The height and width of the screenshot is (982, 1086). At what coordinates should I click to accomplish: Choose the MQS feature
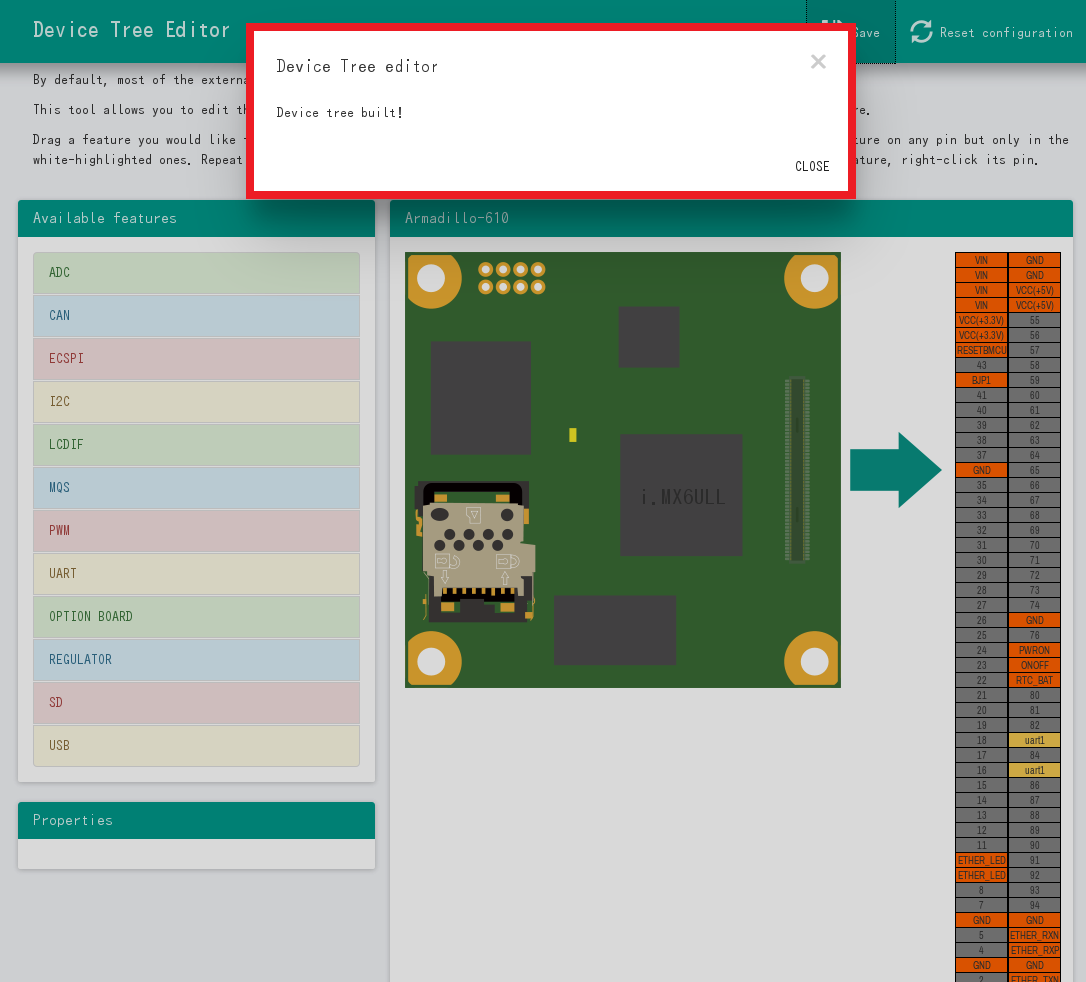[196, 488]
